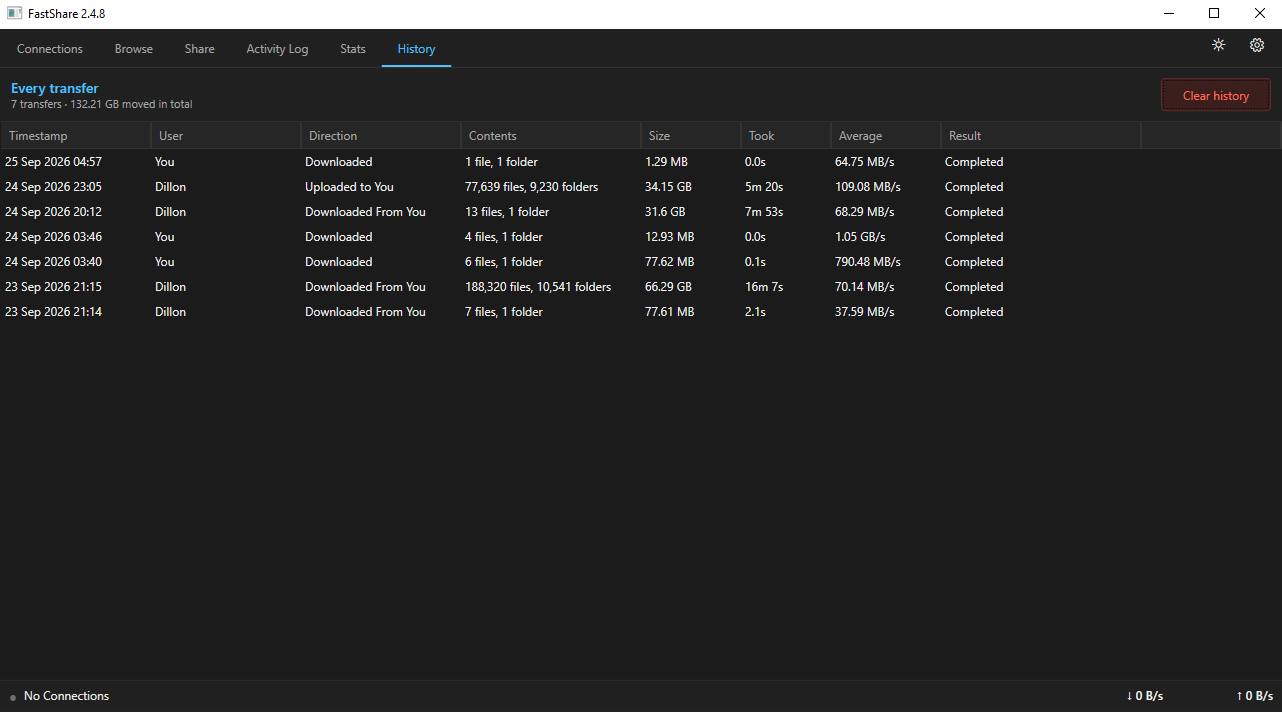Open settings via the gear icon
Image resolution: width=1282 pixels, height=712 pixels.
point(1257,45)
